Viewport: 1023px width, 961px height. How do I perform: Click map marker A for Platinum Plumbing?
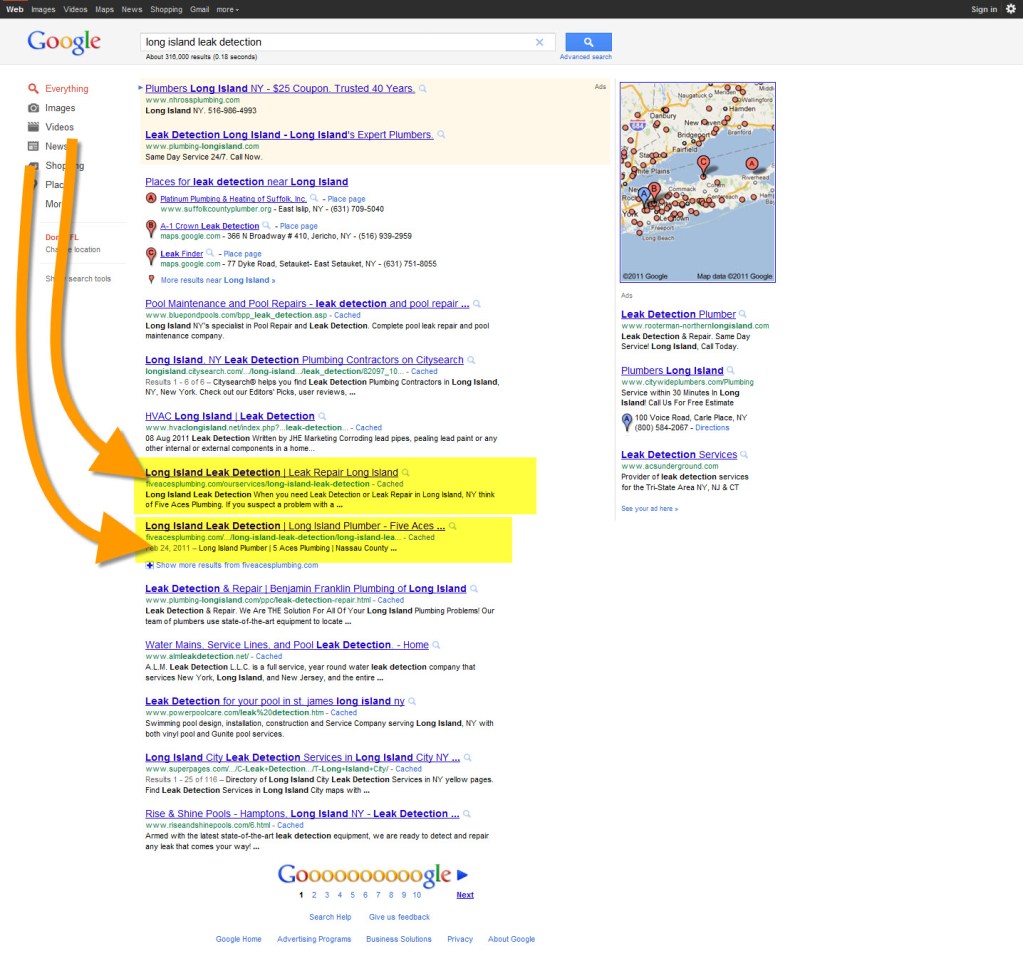point(151,198)
